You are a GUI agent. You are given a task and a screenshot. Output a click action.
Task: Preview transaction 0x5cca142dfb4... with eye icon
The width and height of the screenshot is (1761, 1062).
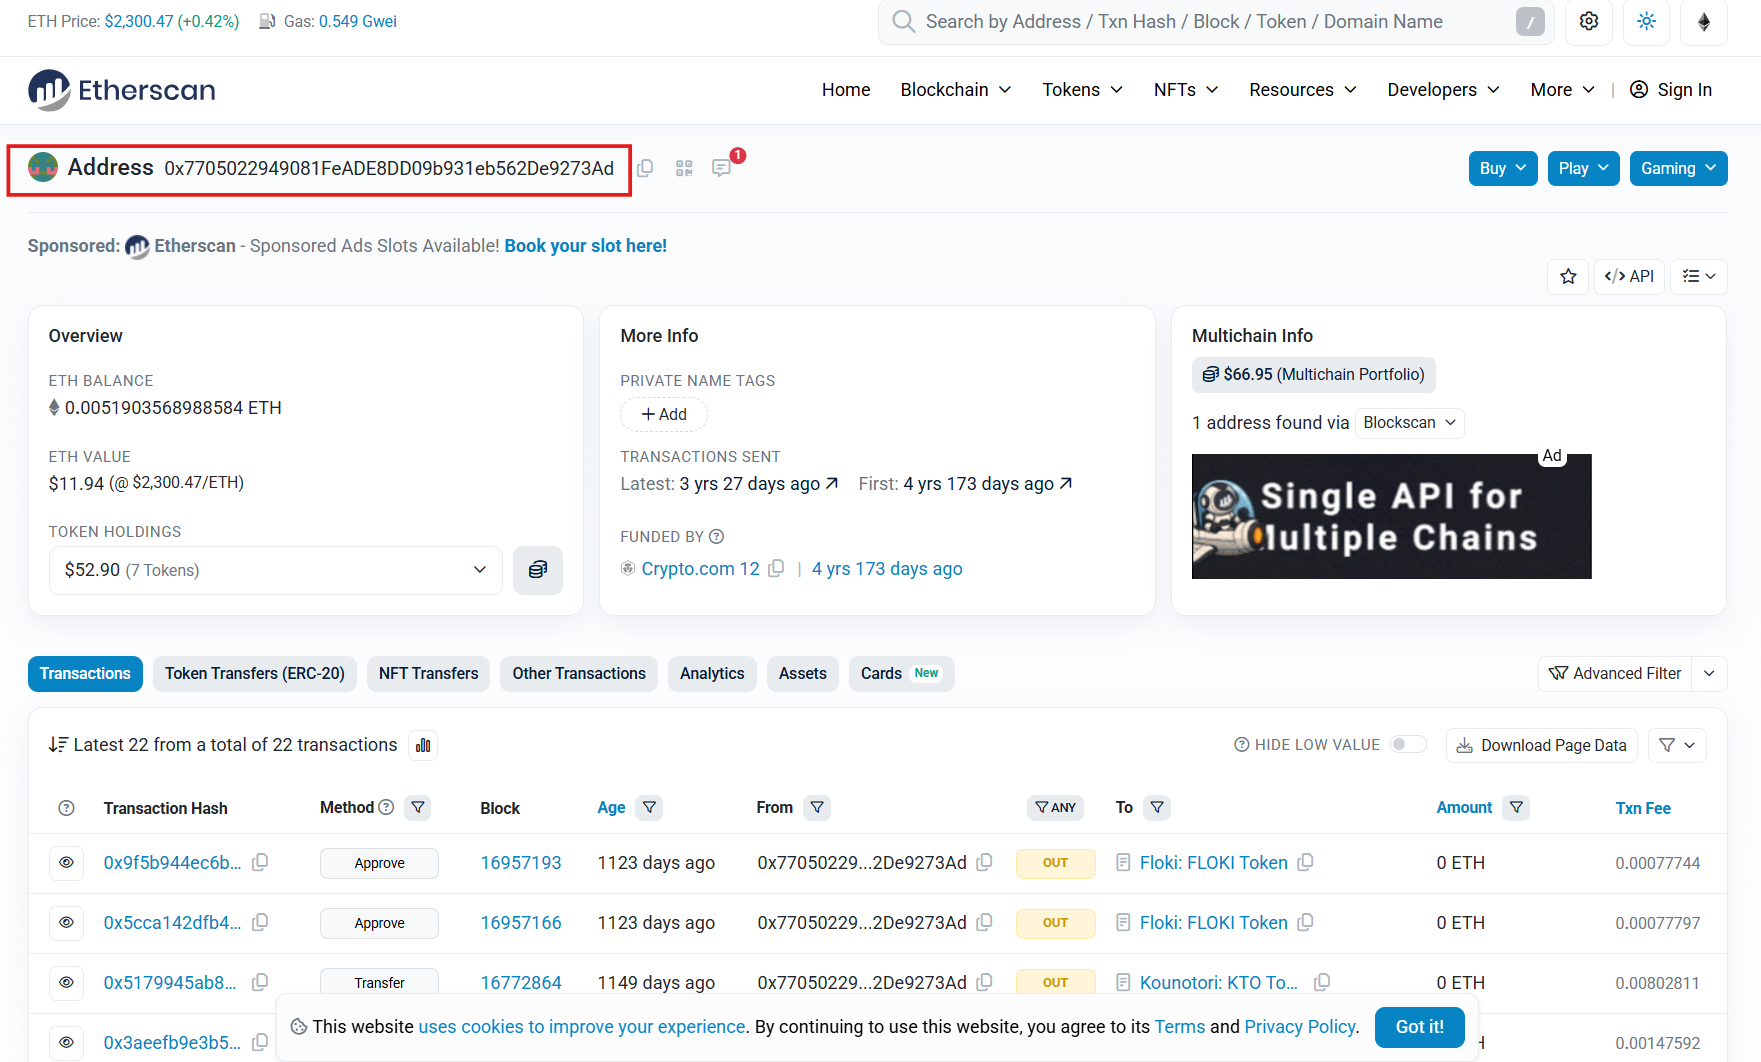point(67,922)
